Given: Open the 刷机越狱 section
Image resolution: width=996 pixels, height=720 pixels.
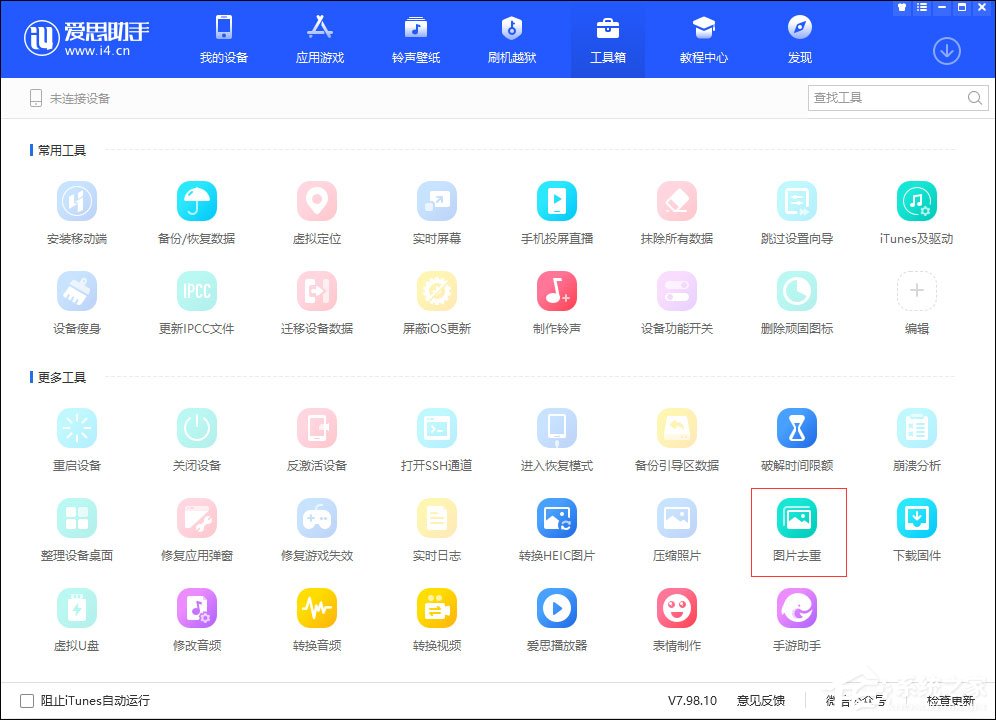Looking at the screenshot, I should (512, 40).
